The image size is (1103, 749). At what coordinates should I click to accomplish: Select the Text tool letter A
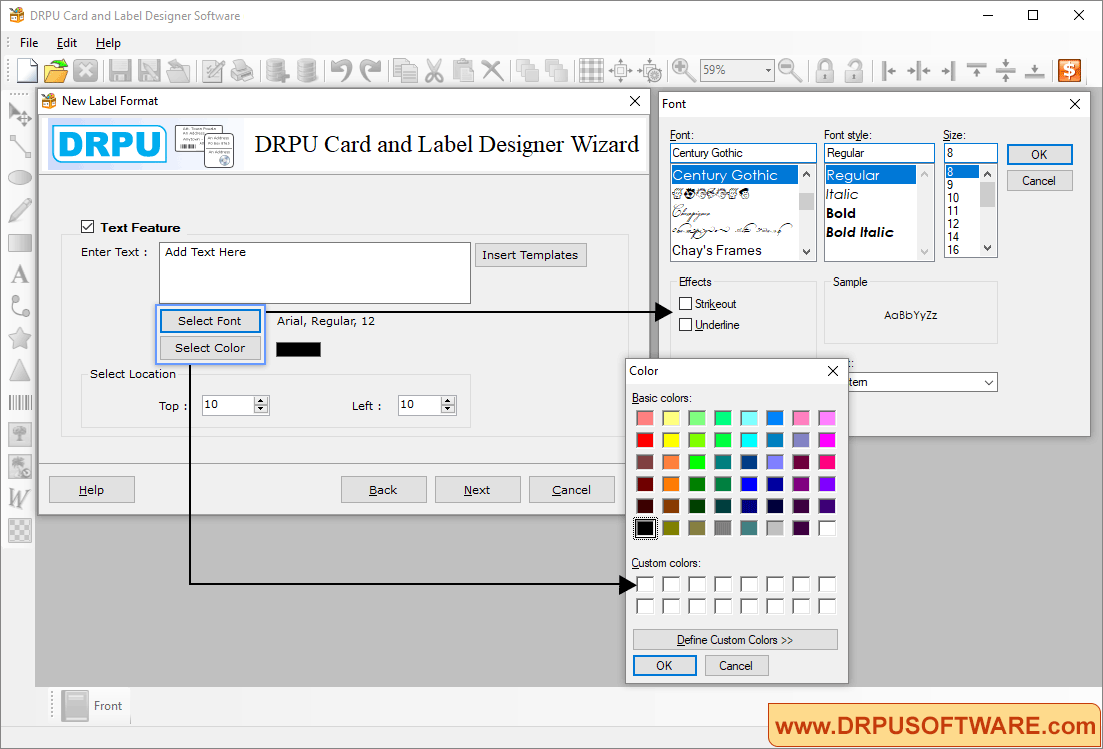pos(20,274)
